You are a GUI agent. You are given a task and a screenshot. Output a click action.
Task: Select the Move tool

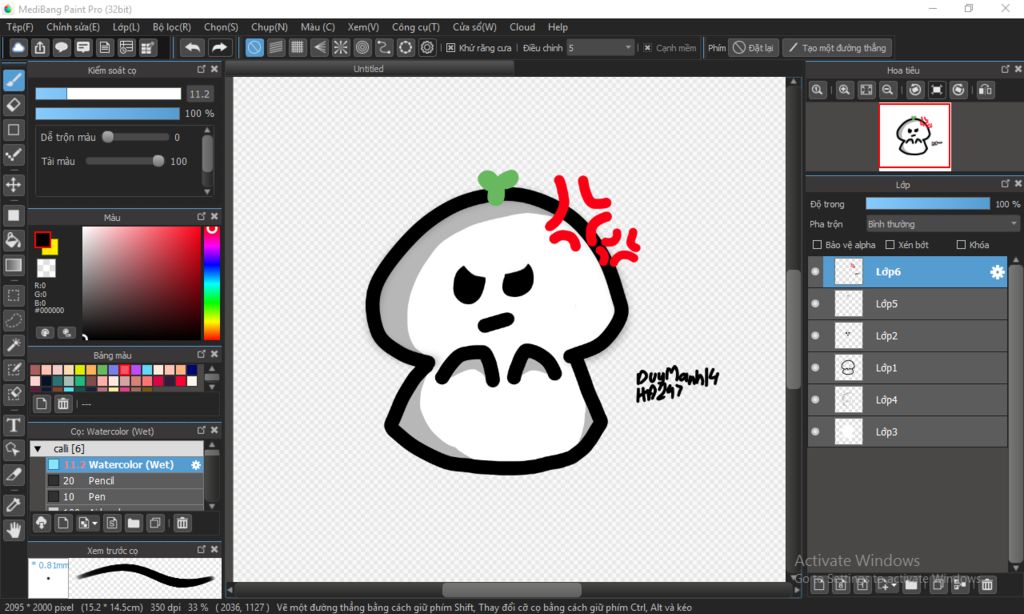click(14, 185)
